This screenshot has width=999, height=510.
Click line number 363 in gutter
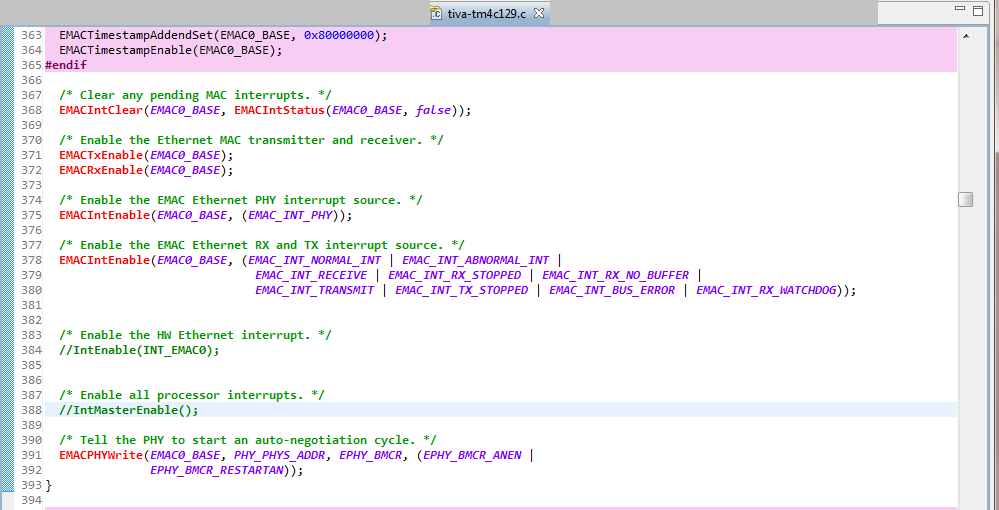pos(31,35)
